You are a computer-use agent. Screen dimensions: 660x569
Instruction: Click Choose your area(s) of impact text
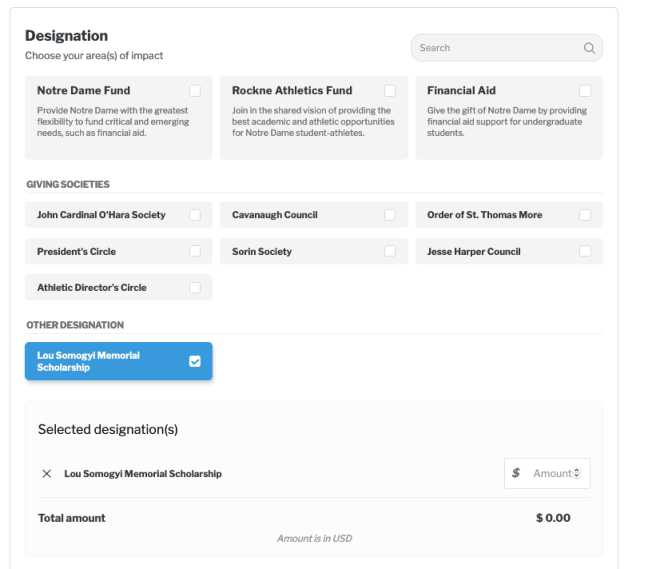pos(94,56)
